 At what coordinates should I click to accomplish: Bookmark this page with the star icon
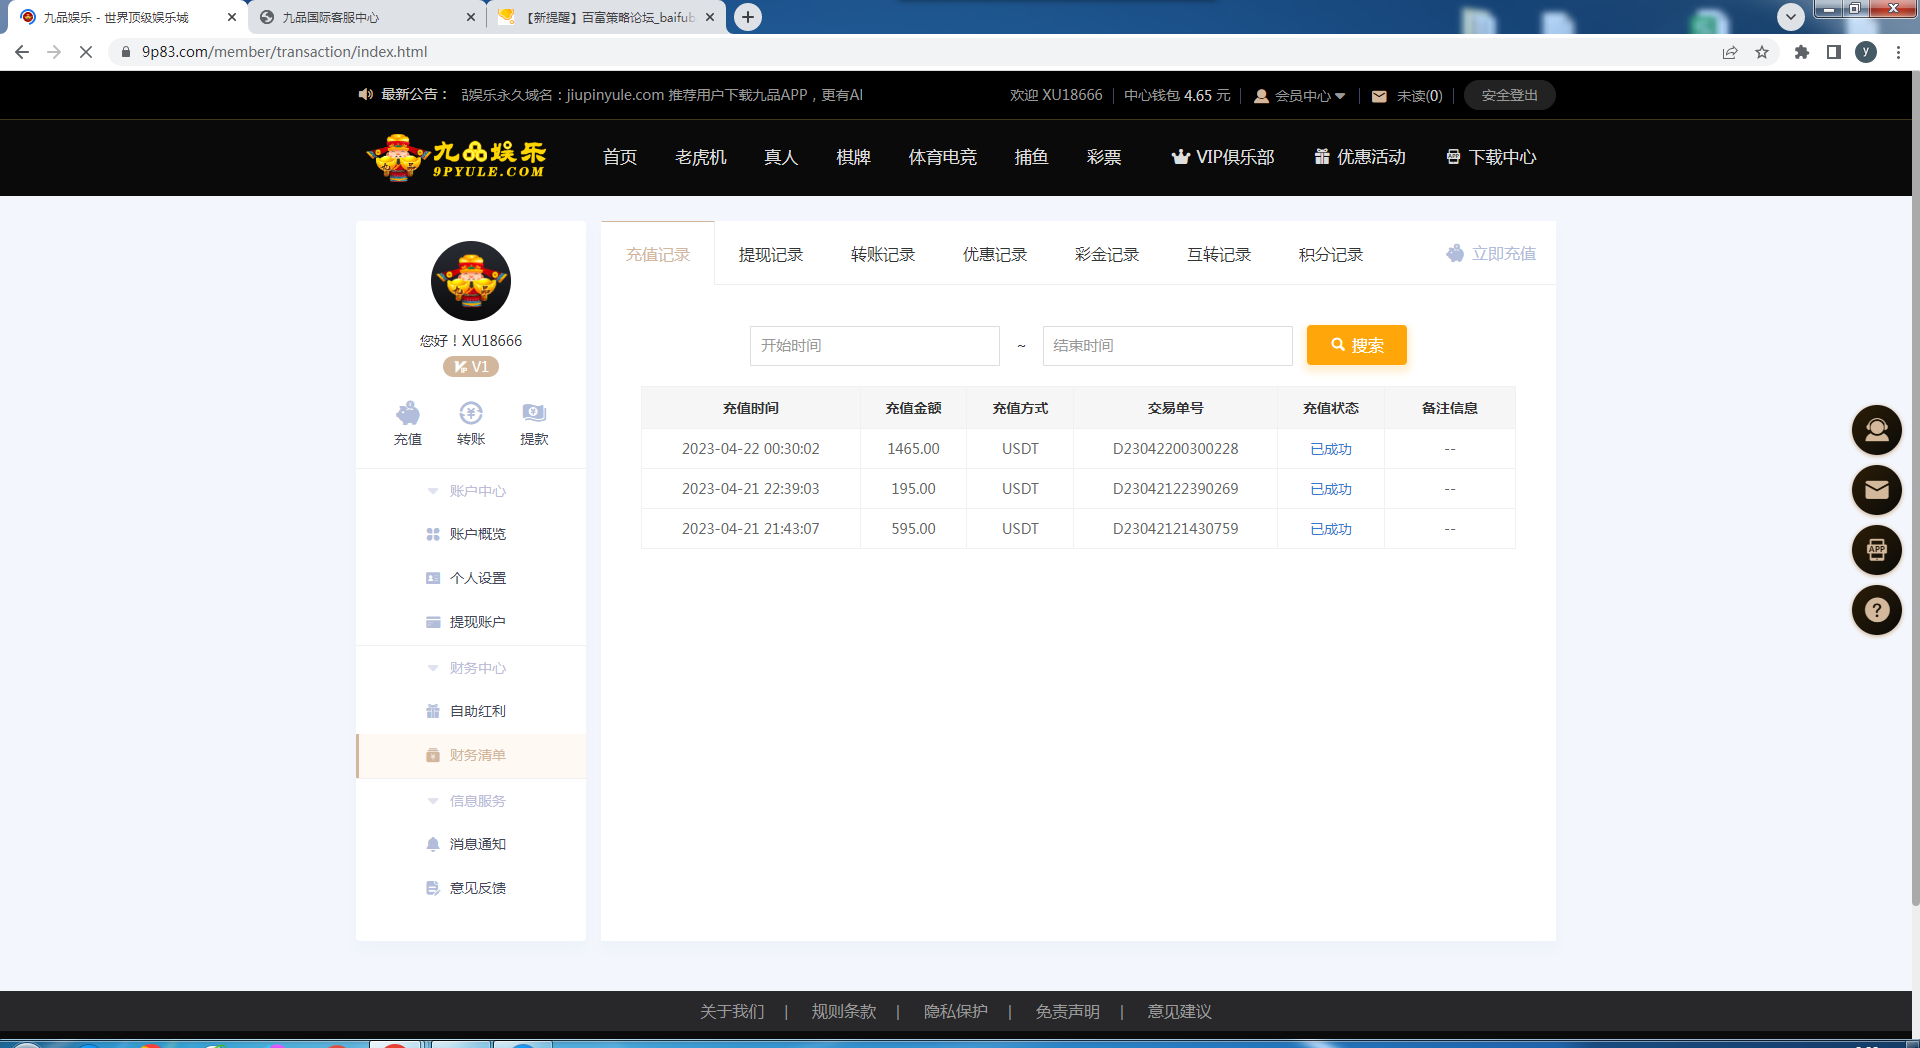pyautogui.click(x=1762, y=52)
